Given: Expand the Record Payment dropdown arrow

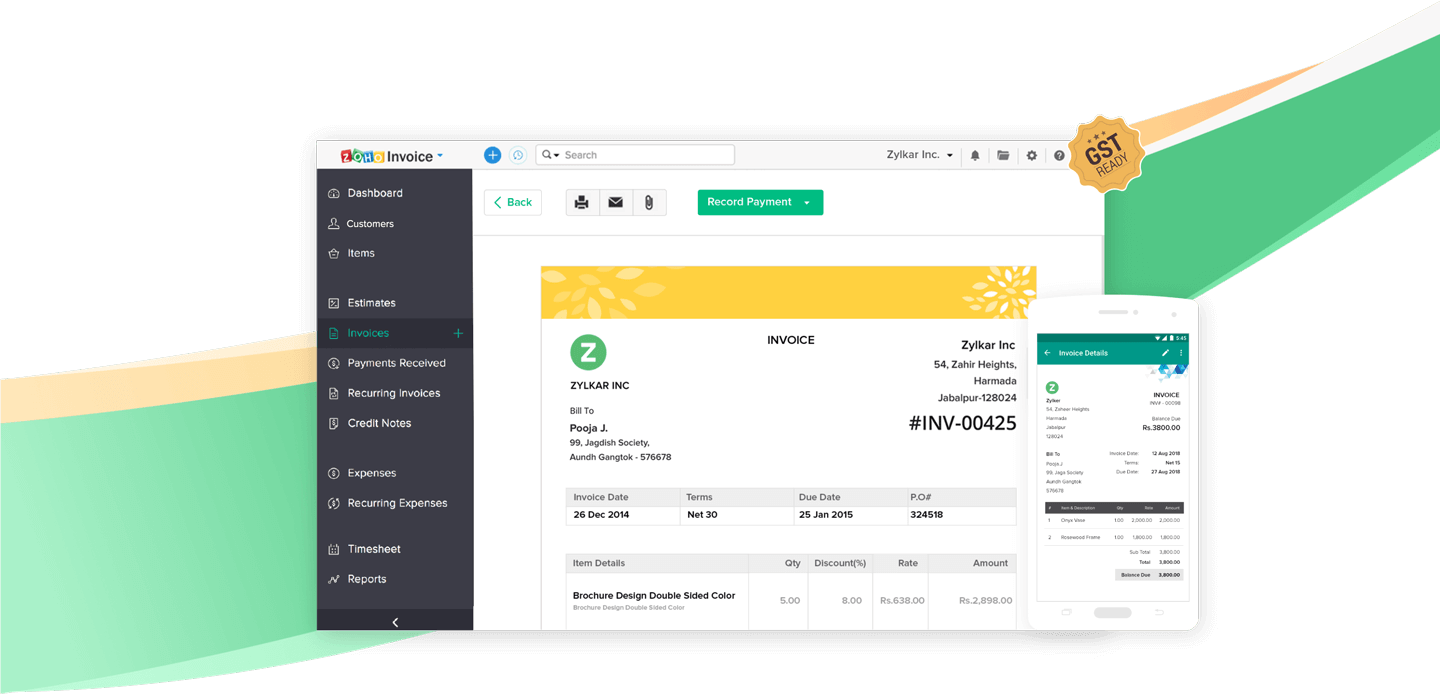Looking at the screenshot, I should tap(807, 202).
